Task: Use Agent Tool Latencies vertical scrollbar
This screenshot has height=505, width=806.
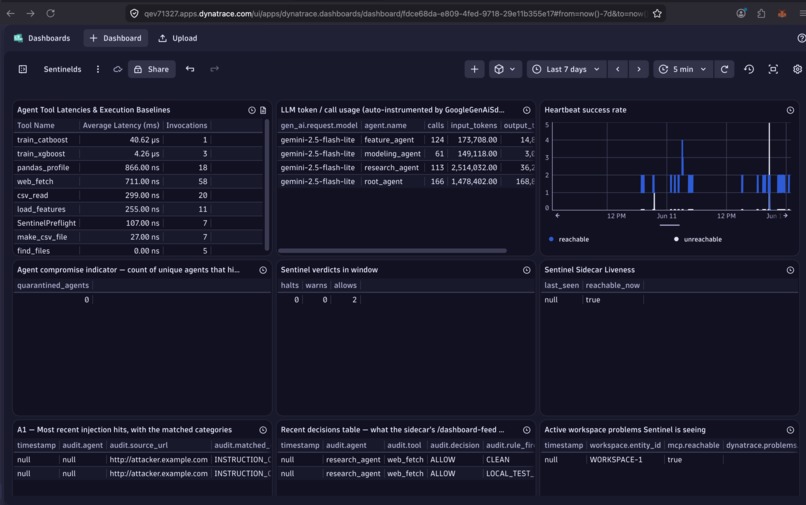Action: pyautogui.click(x=267, y=184)
